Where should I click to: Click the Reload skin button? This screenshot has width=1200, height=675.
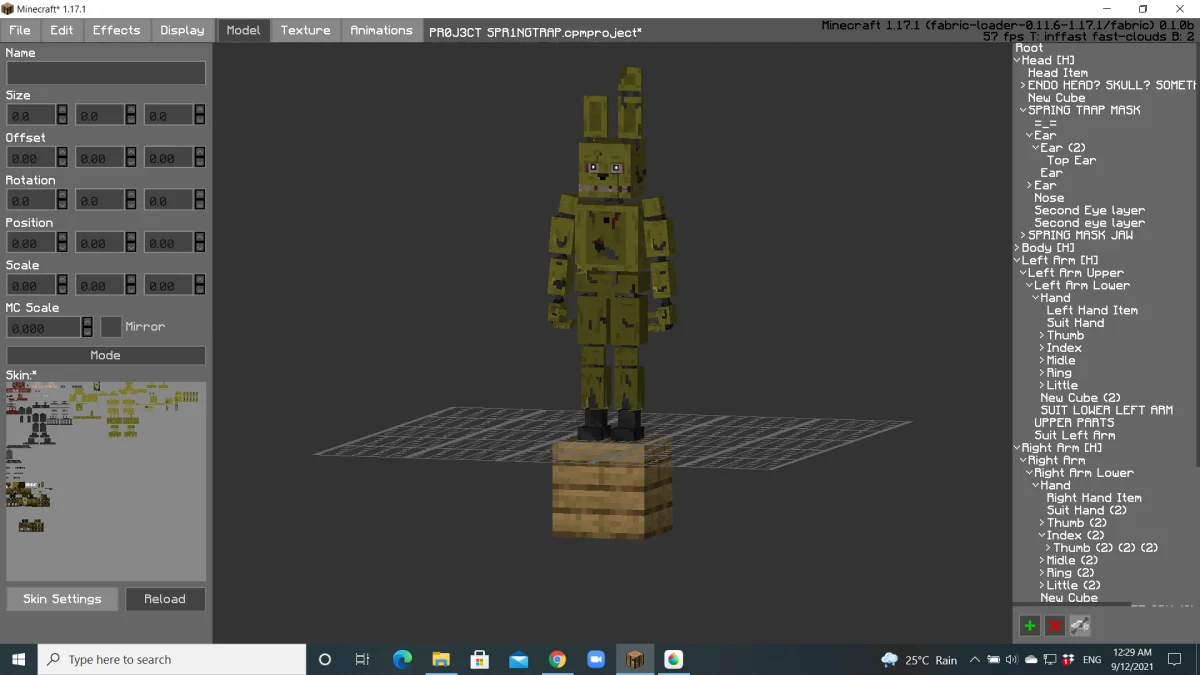click(x=165, y=599)
